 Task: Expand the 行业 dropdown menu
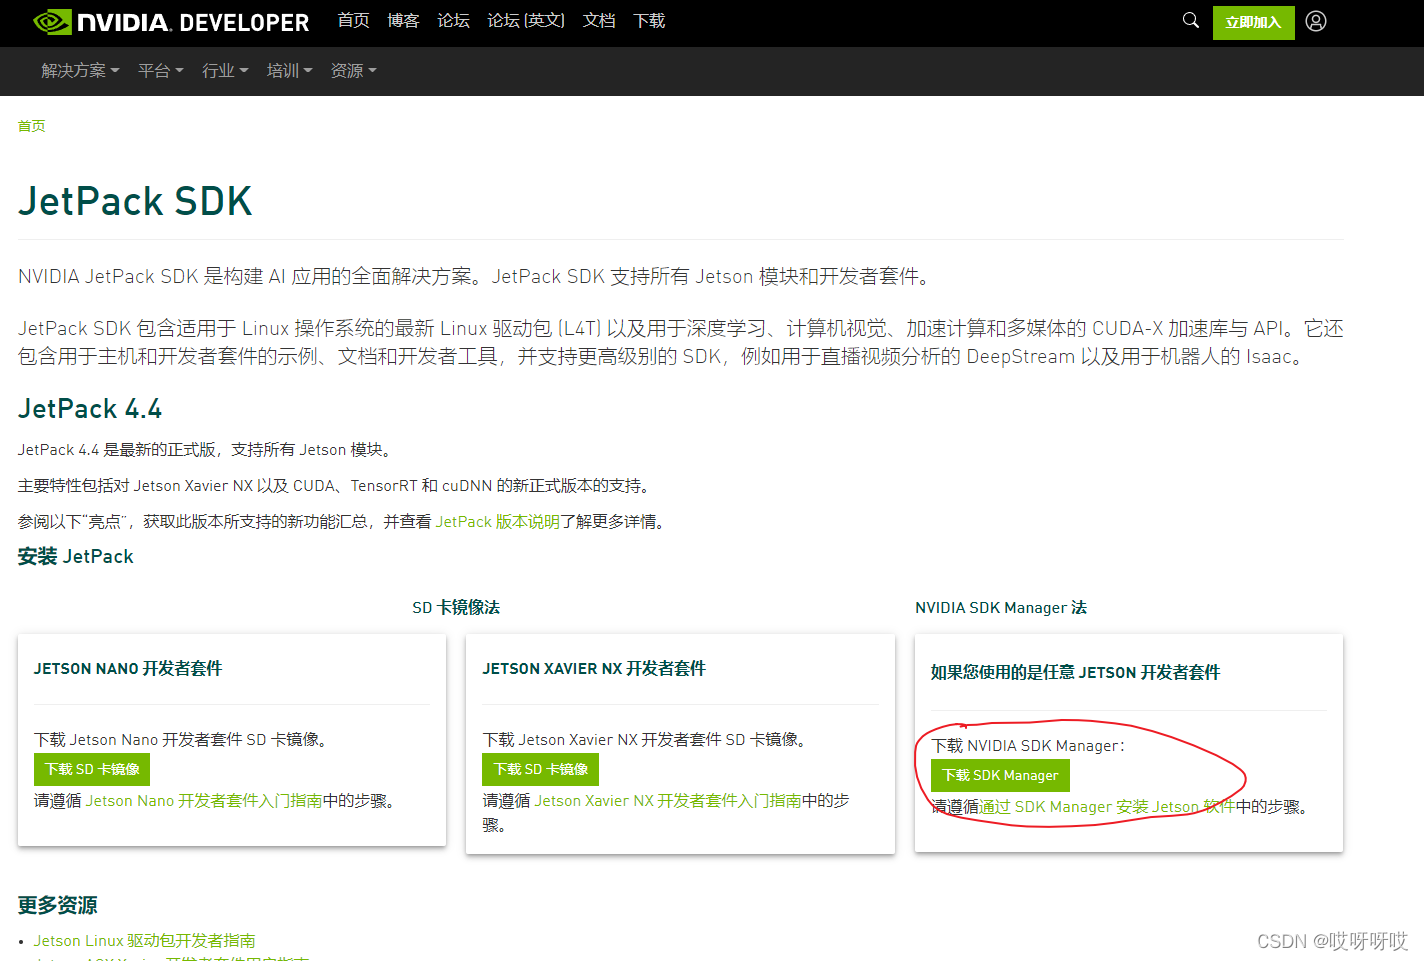point(225,70)
